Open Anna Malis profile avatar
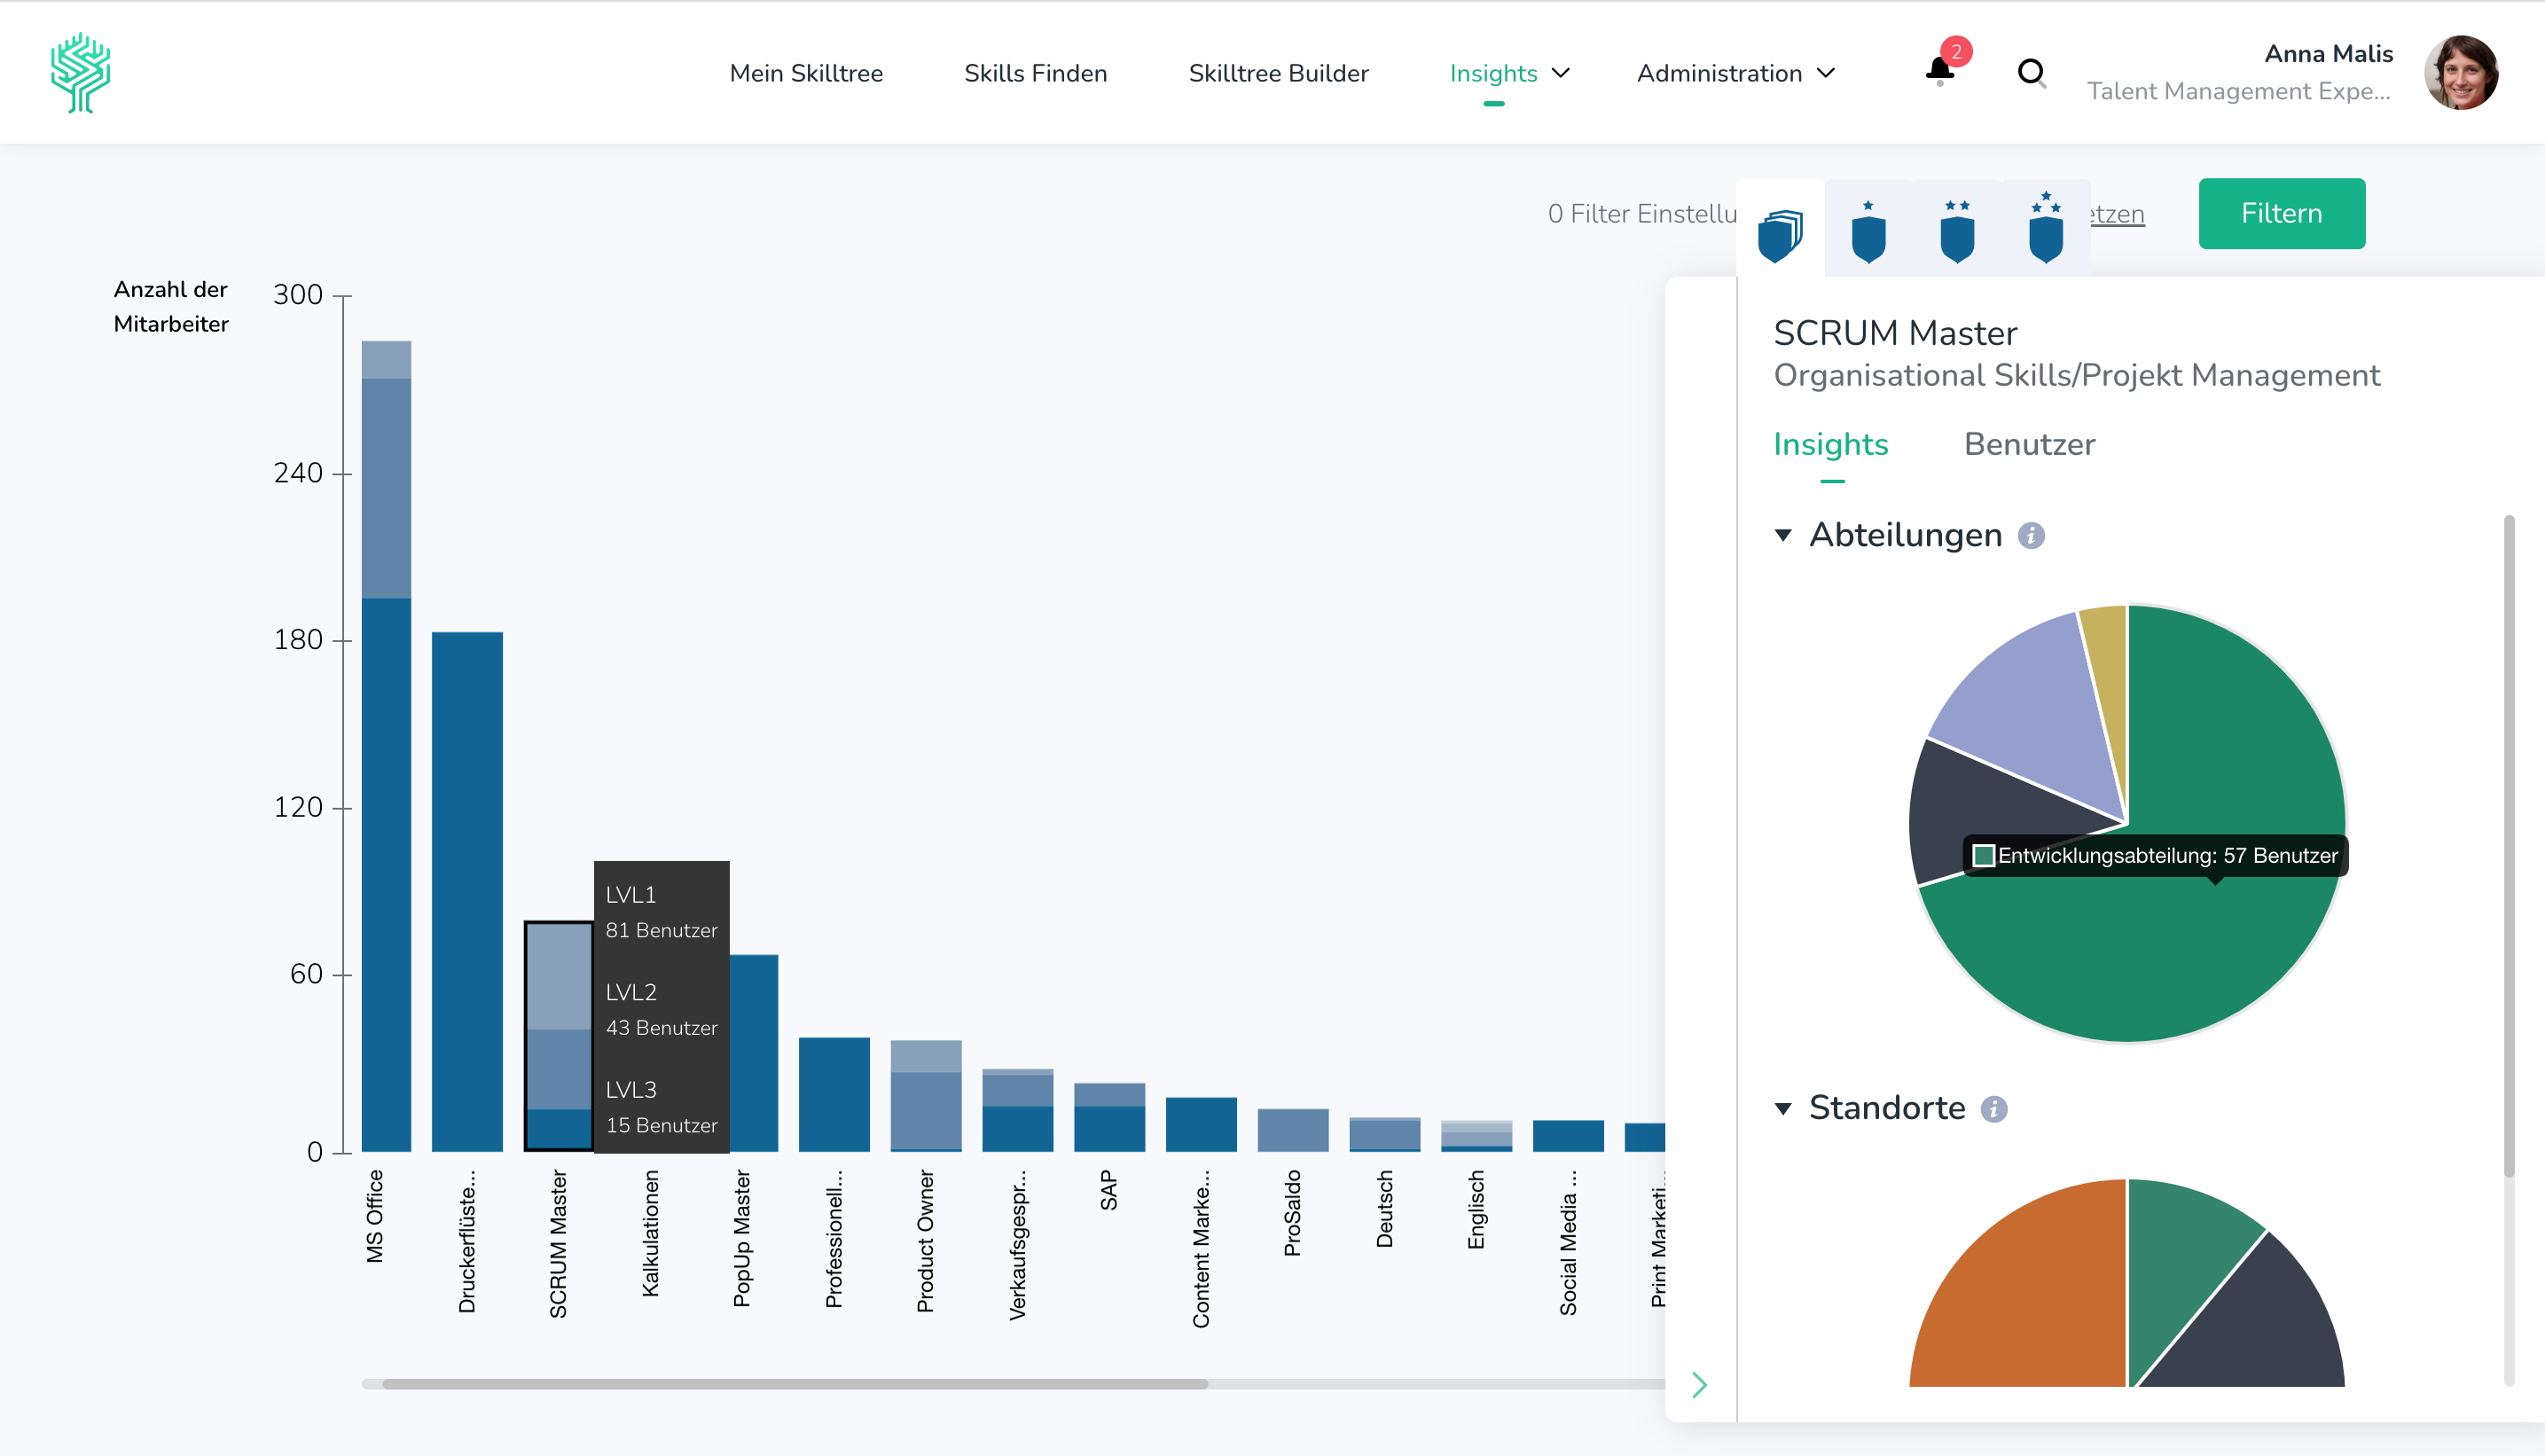Screen dimensions: 2545x1456 tap(2461, 73)
